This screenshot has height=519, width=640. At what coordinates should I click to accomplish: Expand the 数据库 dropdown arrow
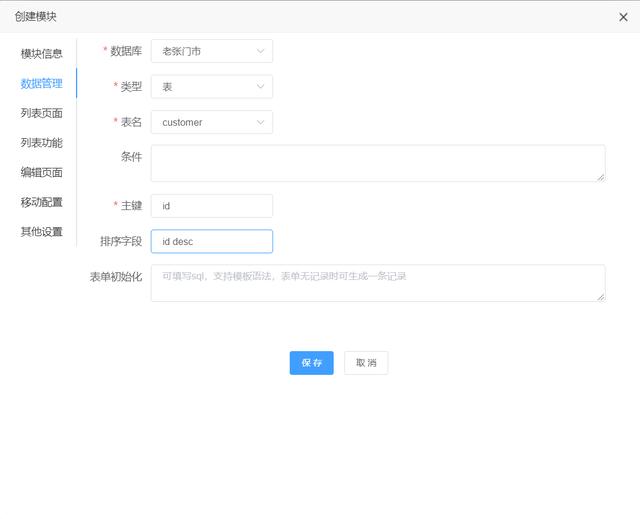click(261, 51)
